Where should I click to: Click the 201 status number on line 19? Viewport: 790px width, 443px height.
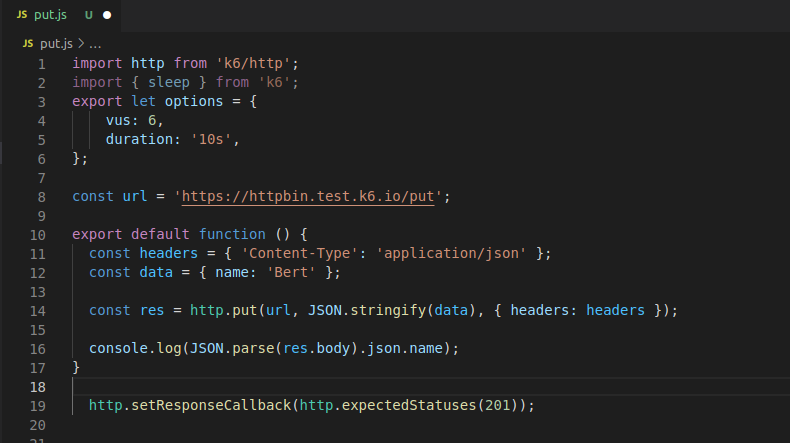point(497,405)
